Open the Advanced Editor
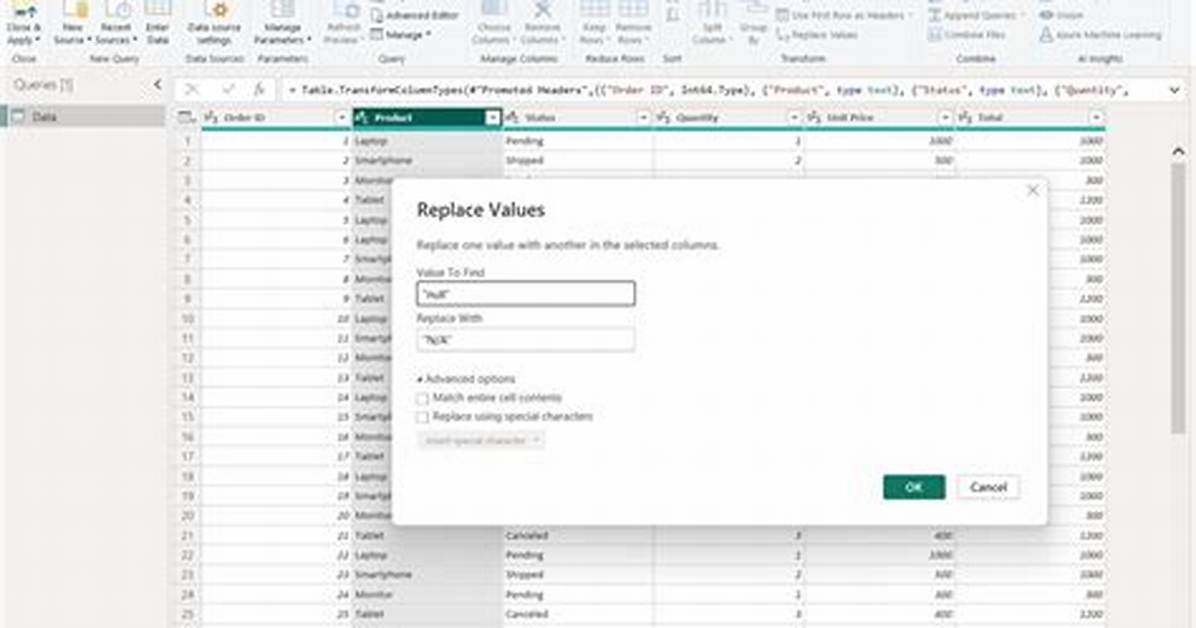 [x=415, y=15]
